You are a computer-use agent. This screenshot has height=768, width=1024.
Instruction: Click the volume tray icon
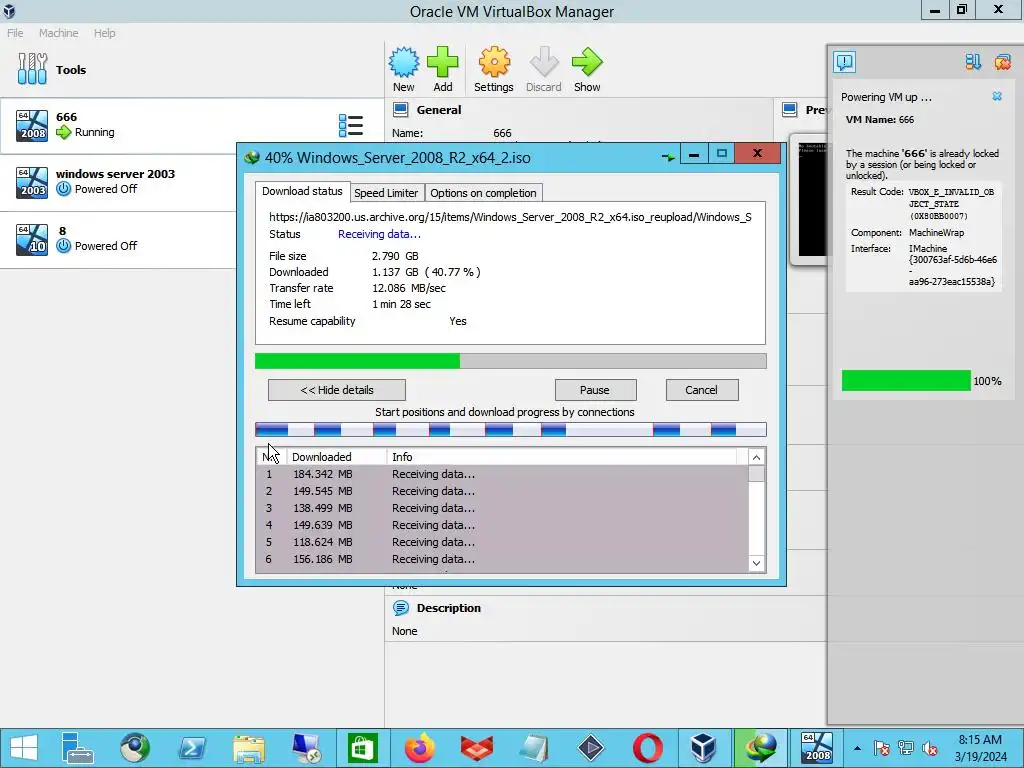(x=930, y=748)
